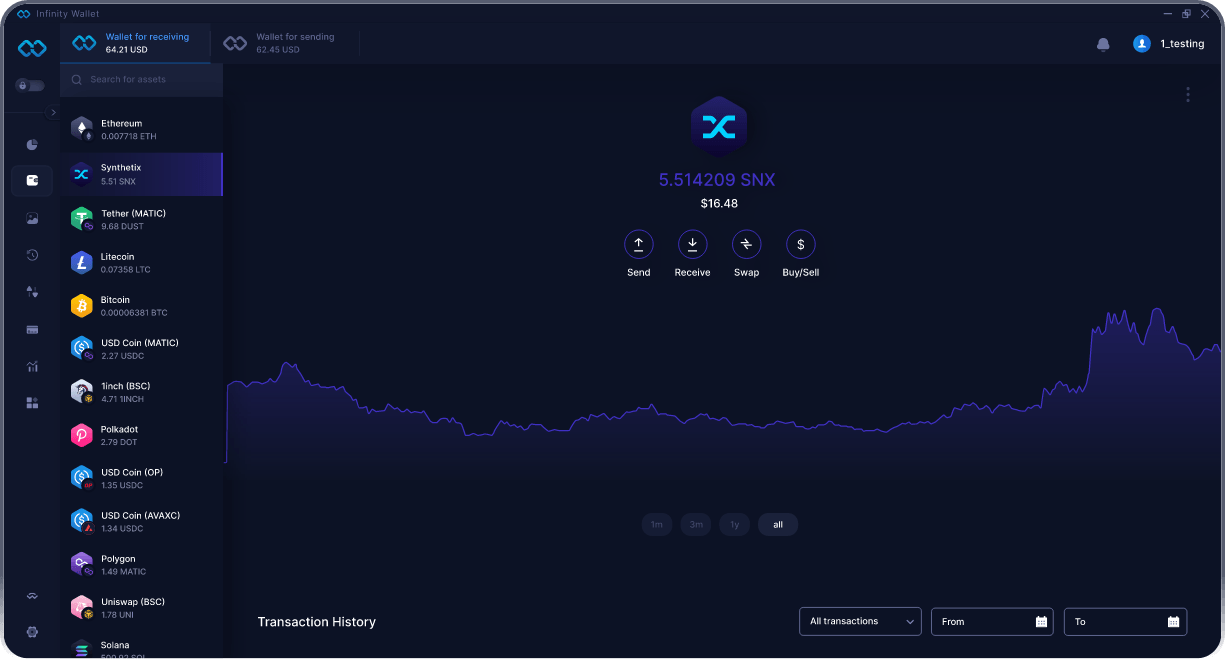Select the all chart range
The width and height of the screenshot is (1225, 662).
pyautogui.click(x=778, y=524)
